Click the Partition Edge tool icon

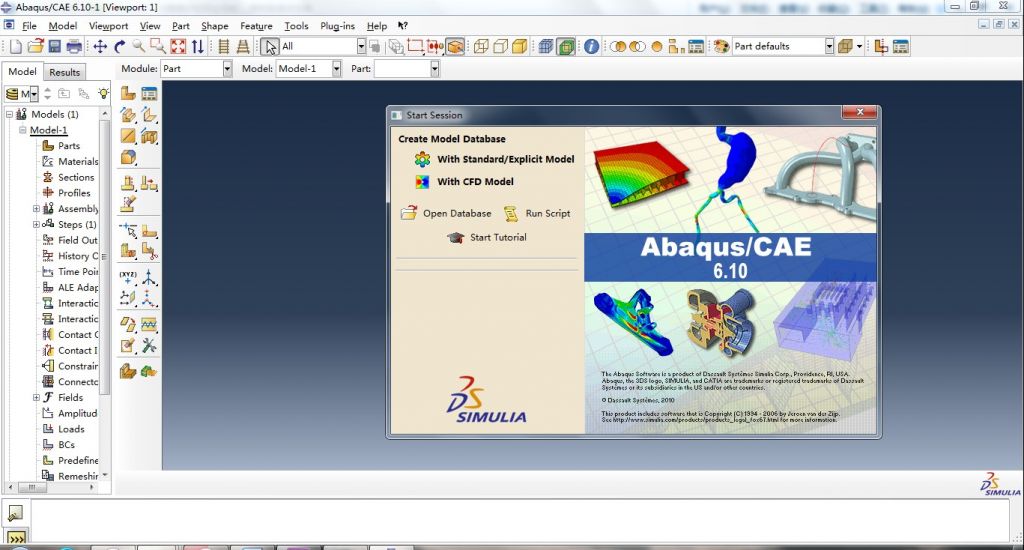pyautogui.click(x=128, y=230)
